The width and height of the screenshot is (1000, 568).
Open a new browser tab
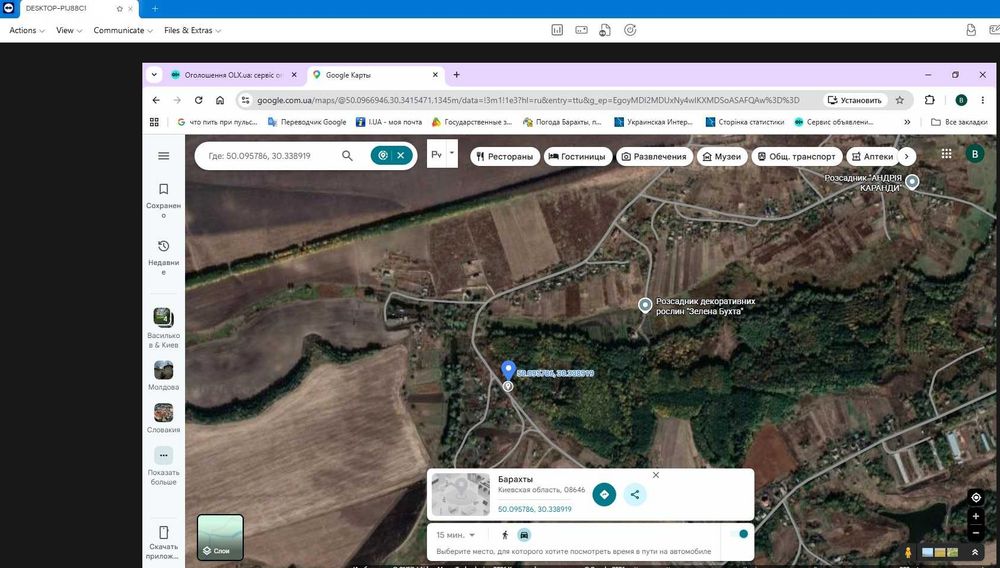tap(457, 75)
